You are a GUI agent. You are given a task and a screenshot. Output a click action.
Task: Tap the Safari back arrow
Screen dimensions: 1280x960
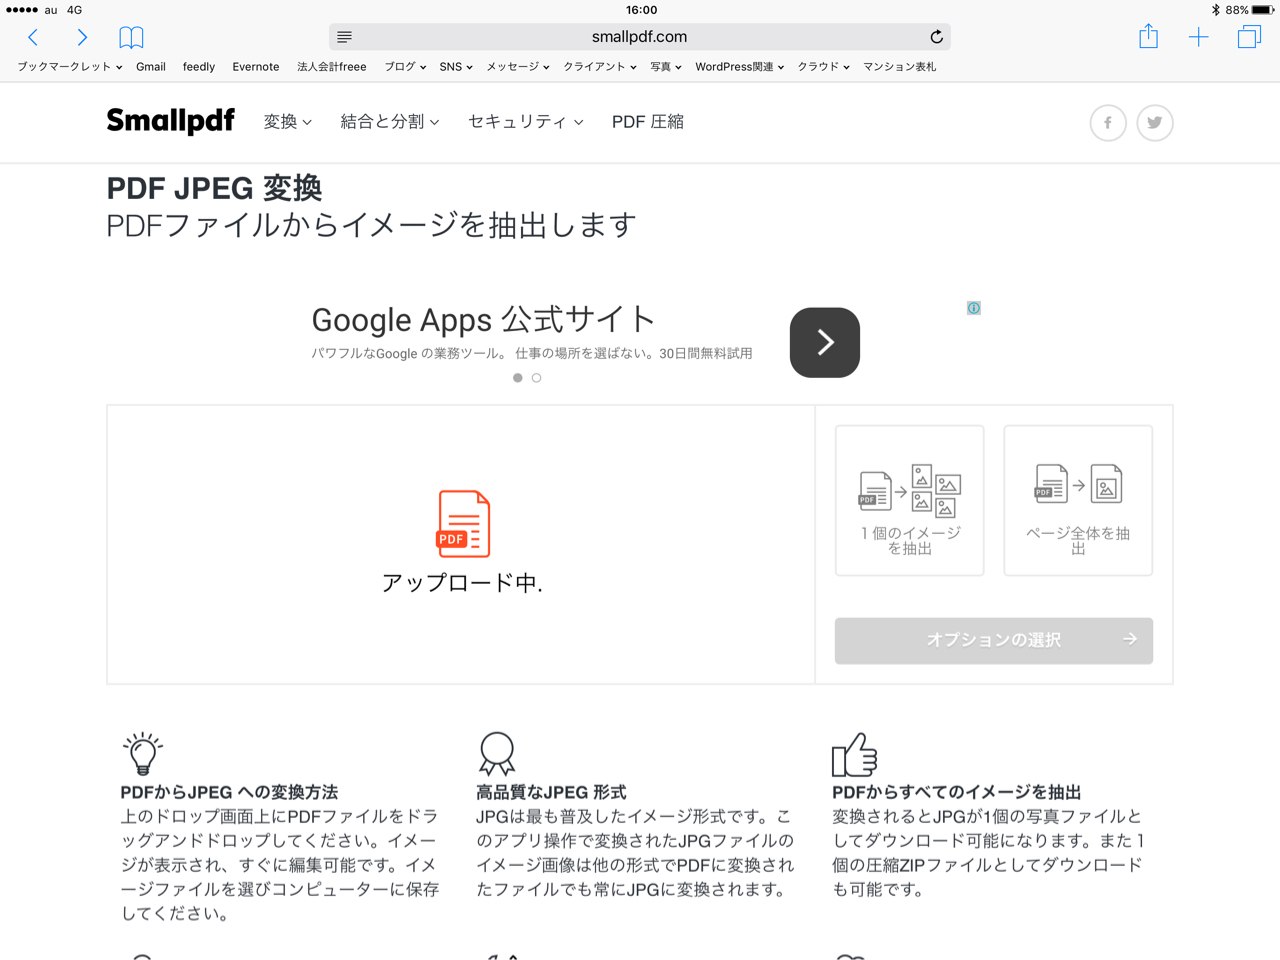point(33,37)
